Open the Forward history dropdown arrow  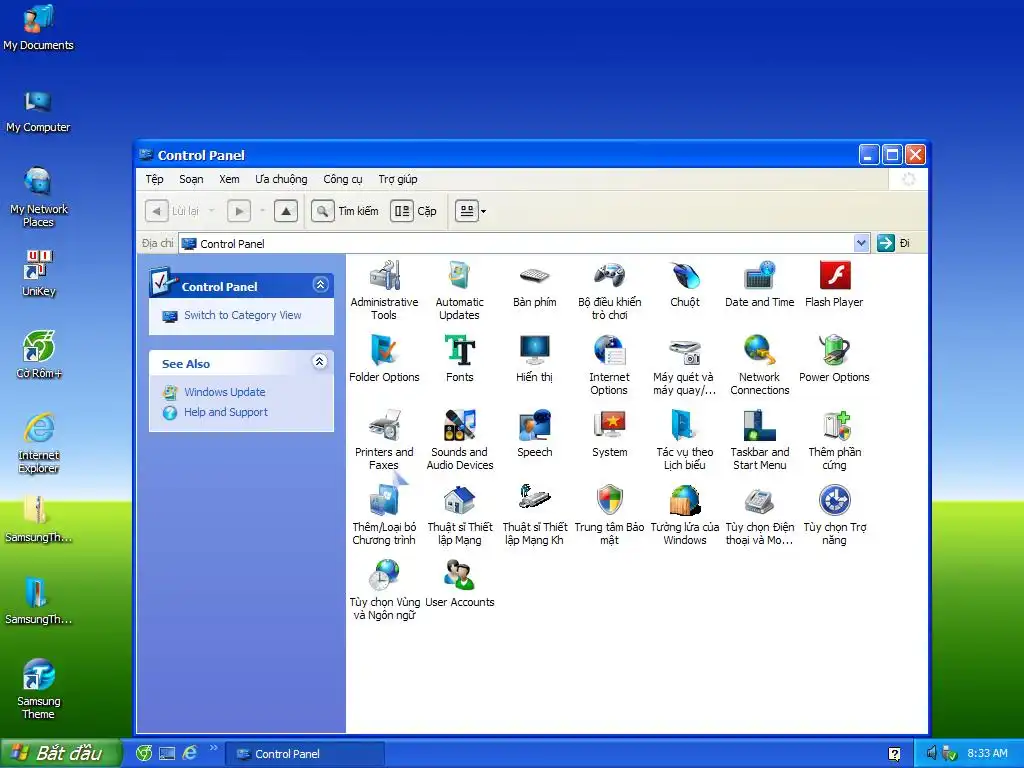pyautogui.click(x=263, y=211)
